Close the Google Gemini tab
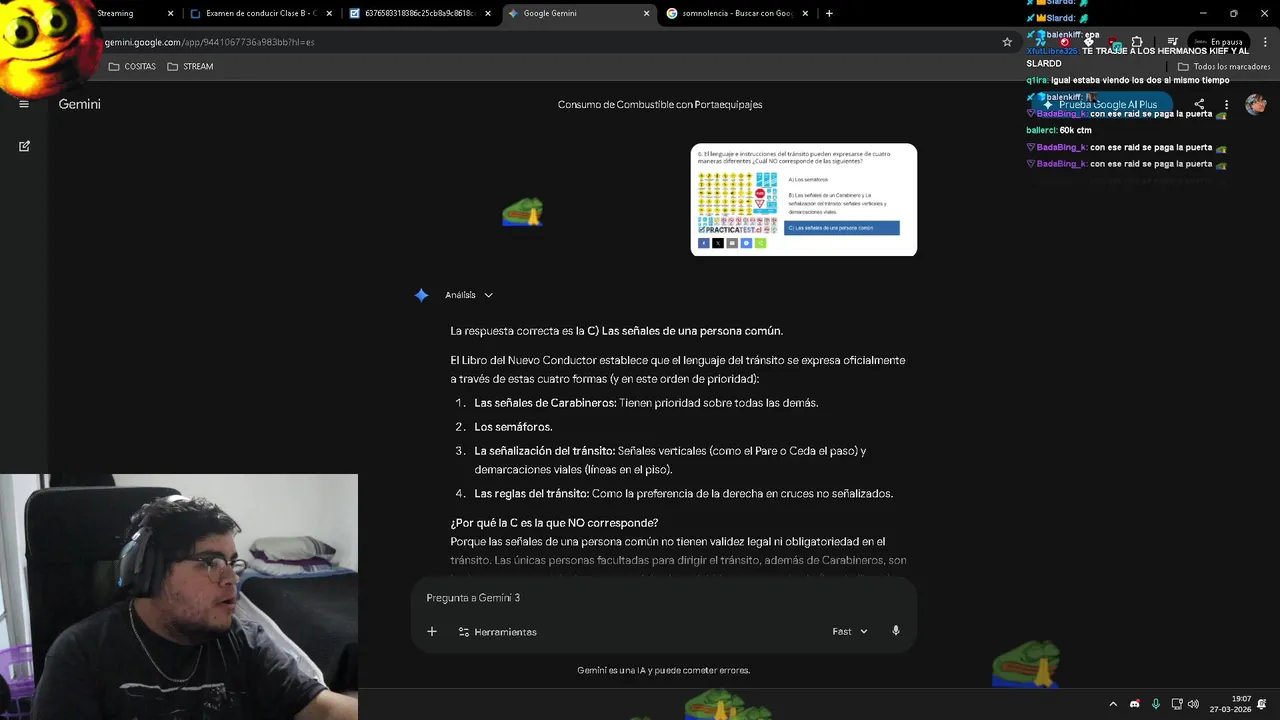This screenshot has height=720, width=1280. [x=646, y=14]
